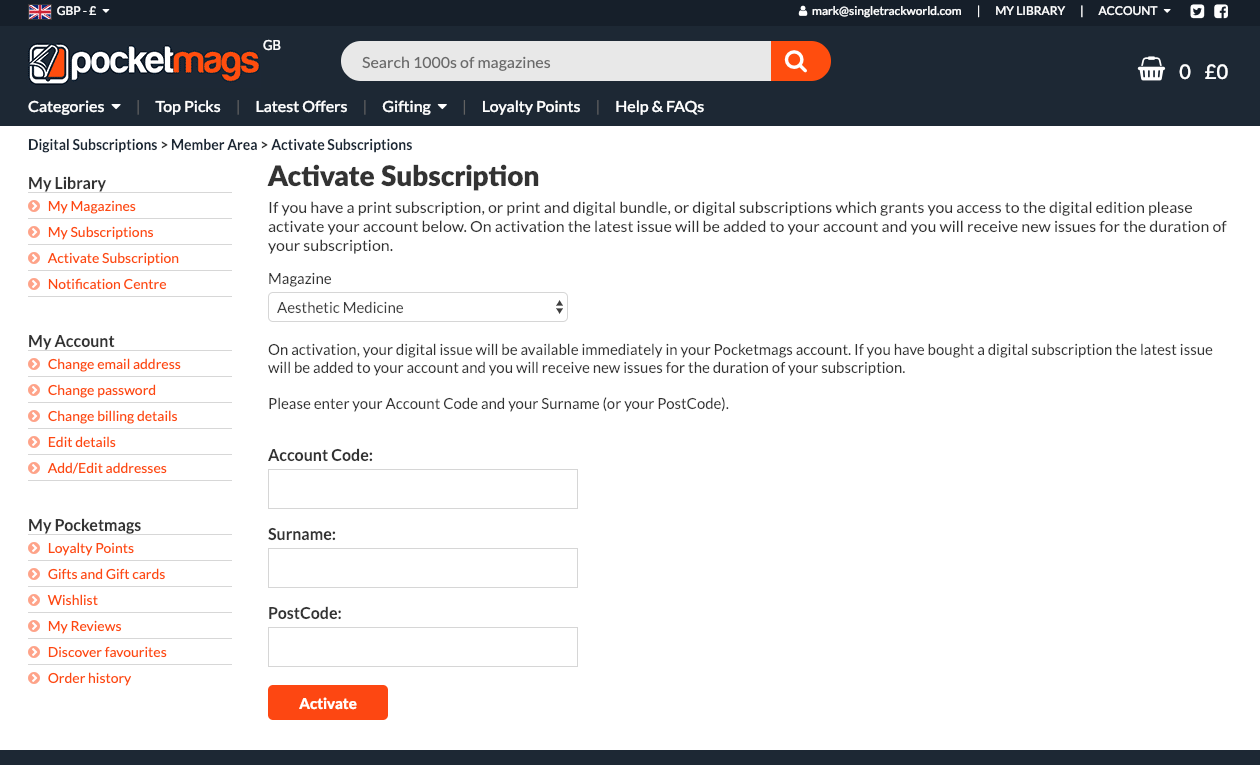Open the shopping basket icon
This screenshot has width=1260, height=765.
(x=1152, y=71)
